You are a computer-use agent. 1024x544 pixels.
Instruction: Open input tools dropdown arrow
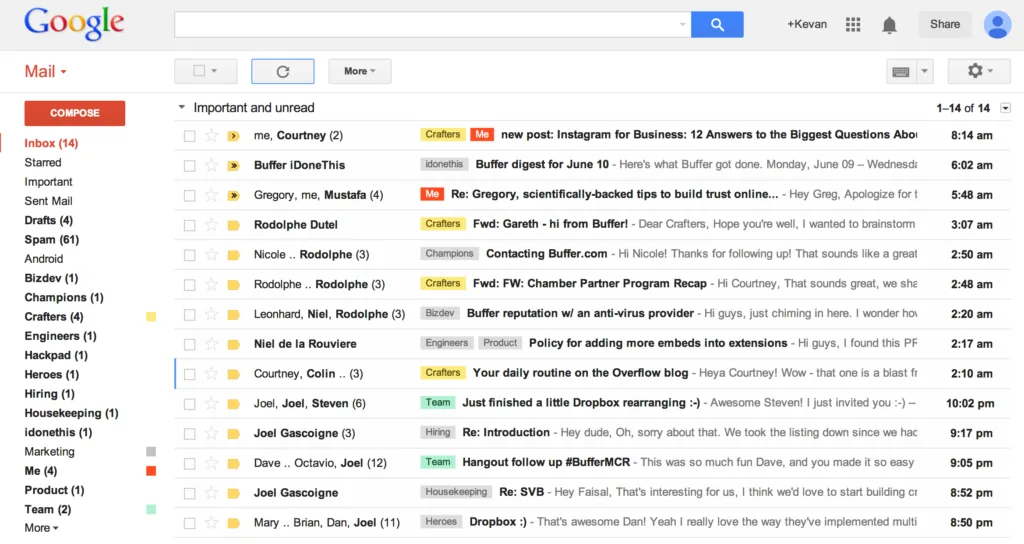point(924,71)
